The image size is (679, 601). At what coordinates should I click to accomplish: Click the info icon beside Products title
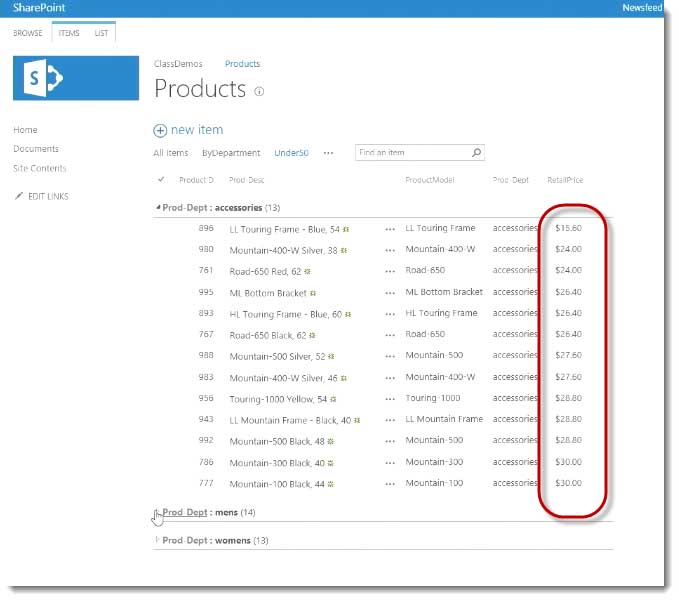pos(259,91)
